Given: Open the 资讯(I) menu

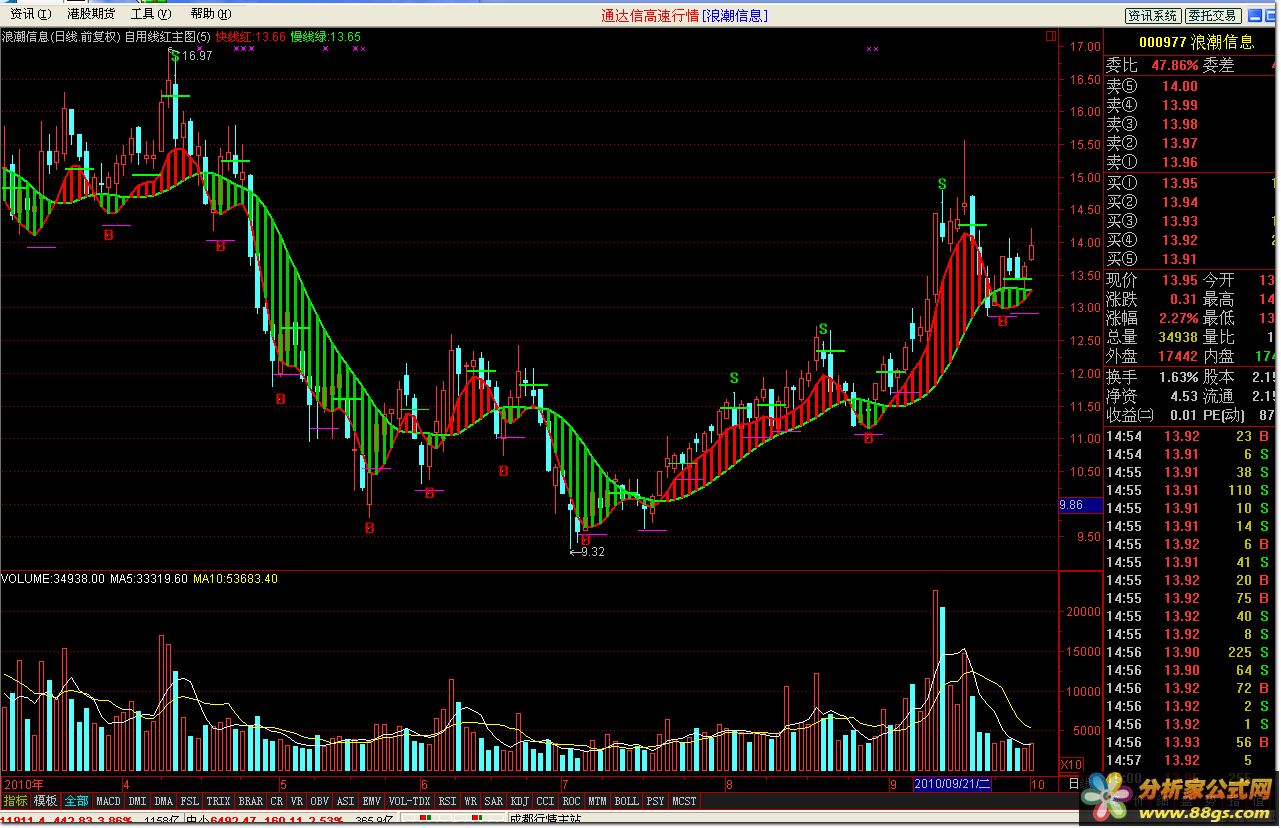Looking at the screenshot, I should point(30,14).
